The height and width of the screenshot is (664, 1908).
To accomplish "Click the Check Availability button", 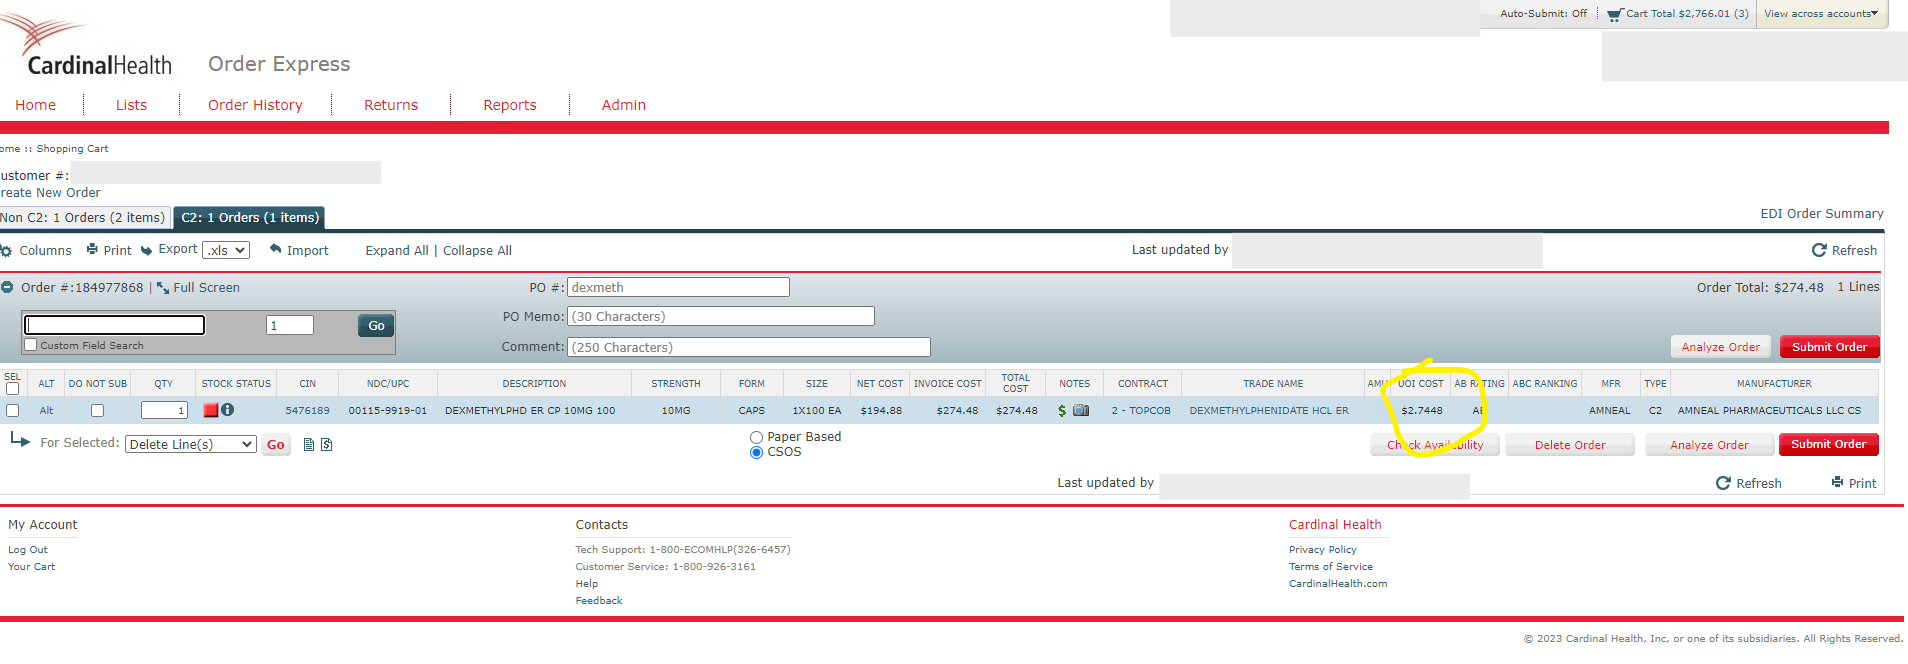I will tap(1435, 445).
